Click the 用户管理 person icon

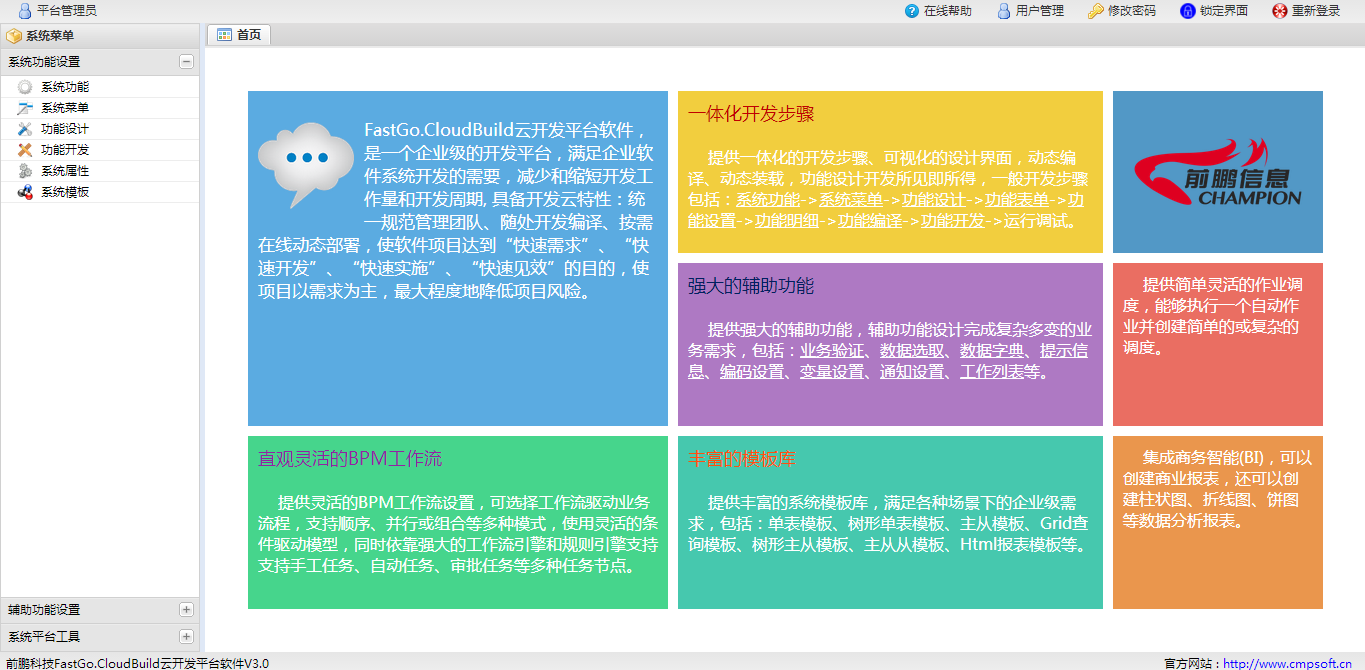pyautogui.click(x=1004, y=11)
